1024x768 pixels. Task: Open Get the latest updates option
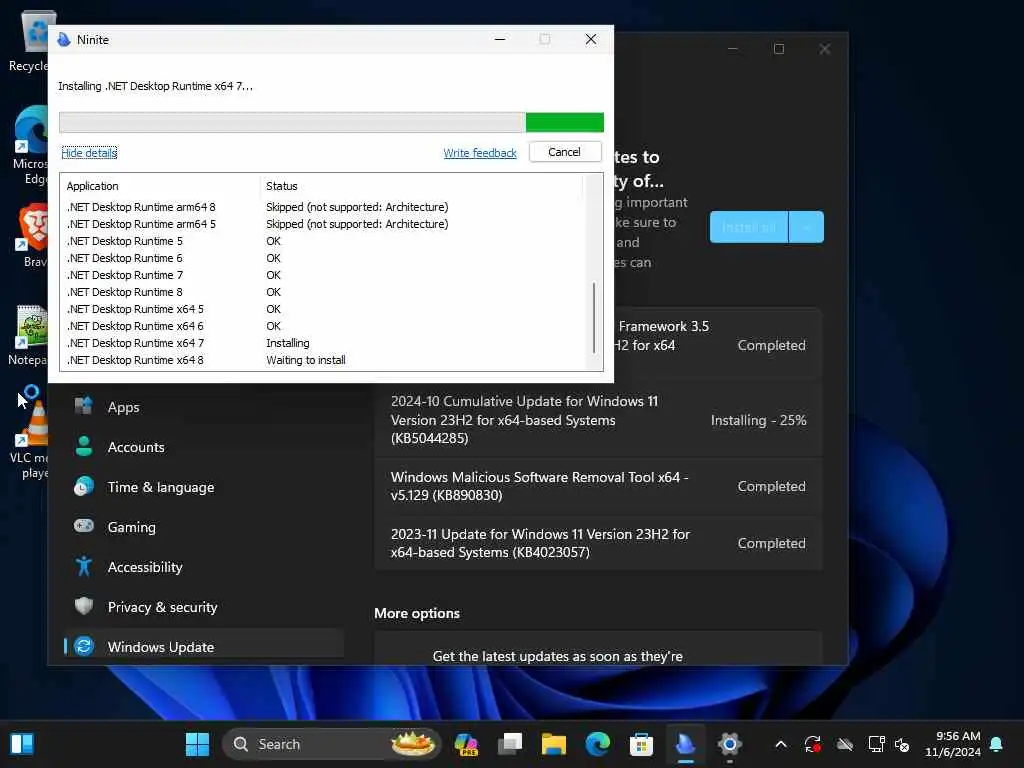point(598,649)
